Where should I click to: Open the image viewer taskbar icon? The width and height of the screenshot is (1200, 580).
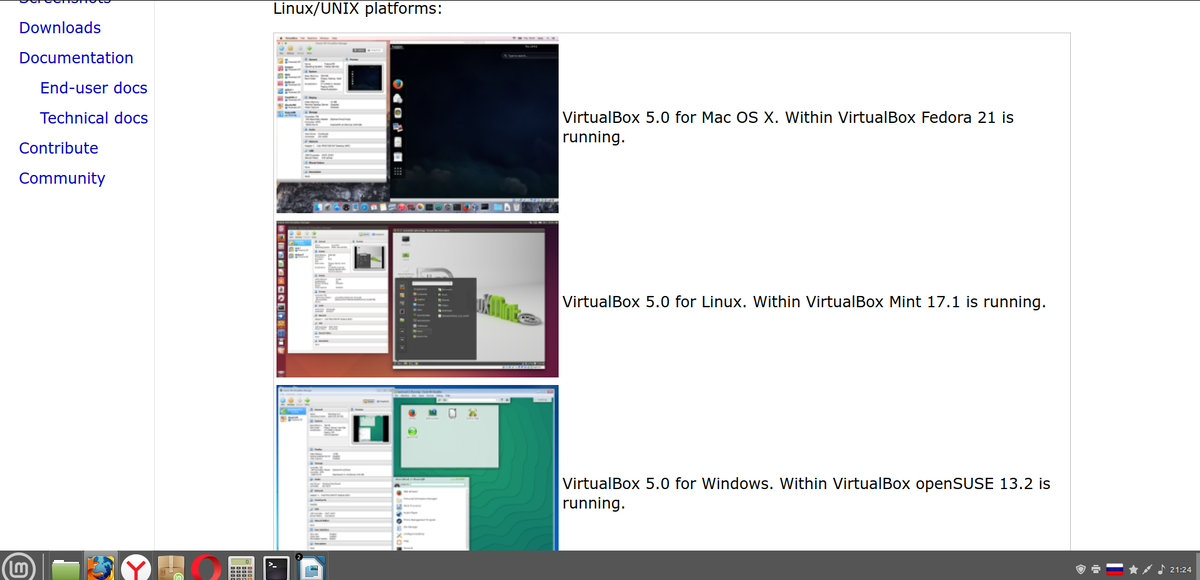311,569
